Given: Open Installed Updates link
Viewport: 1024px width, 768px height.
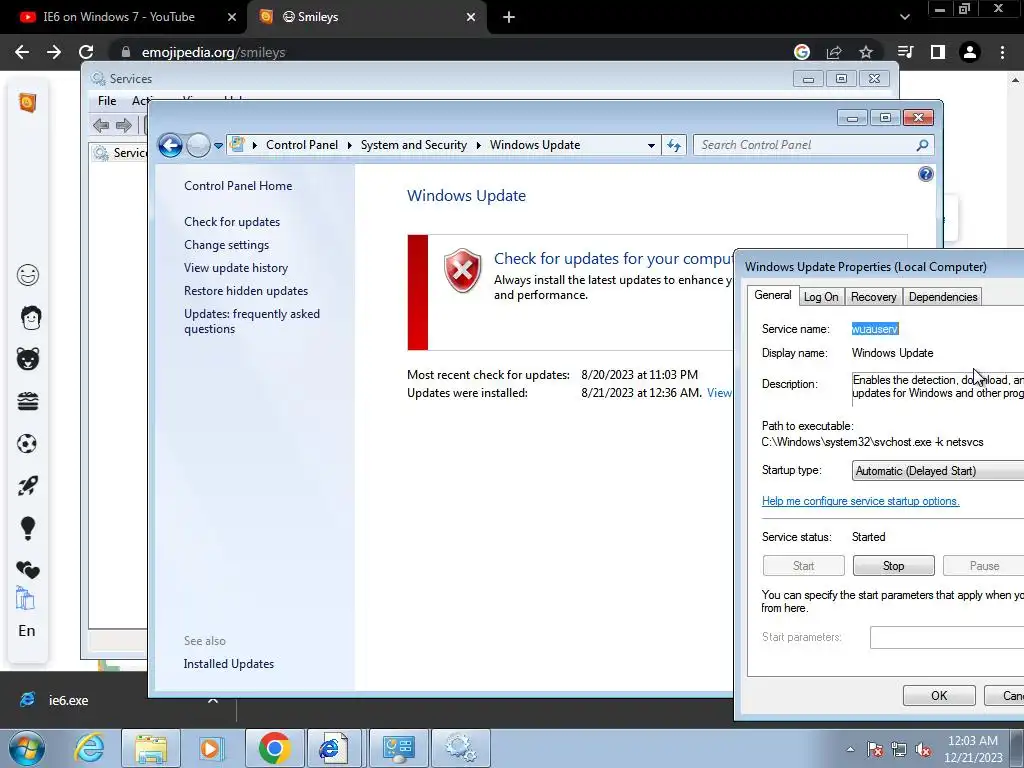Looking at the screenshot, I should tap(229, 664).
